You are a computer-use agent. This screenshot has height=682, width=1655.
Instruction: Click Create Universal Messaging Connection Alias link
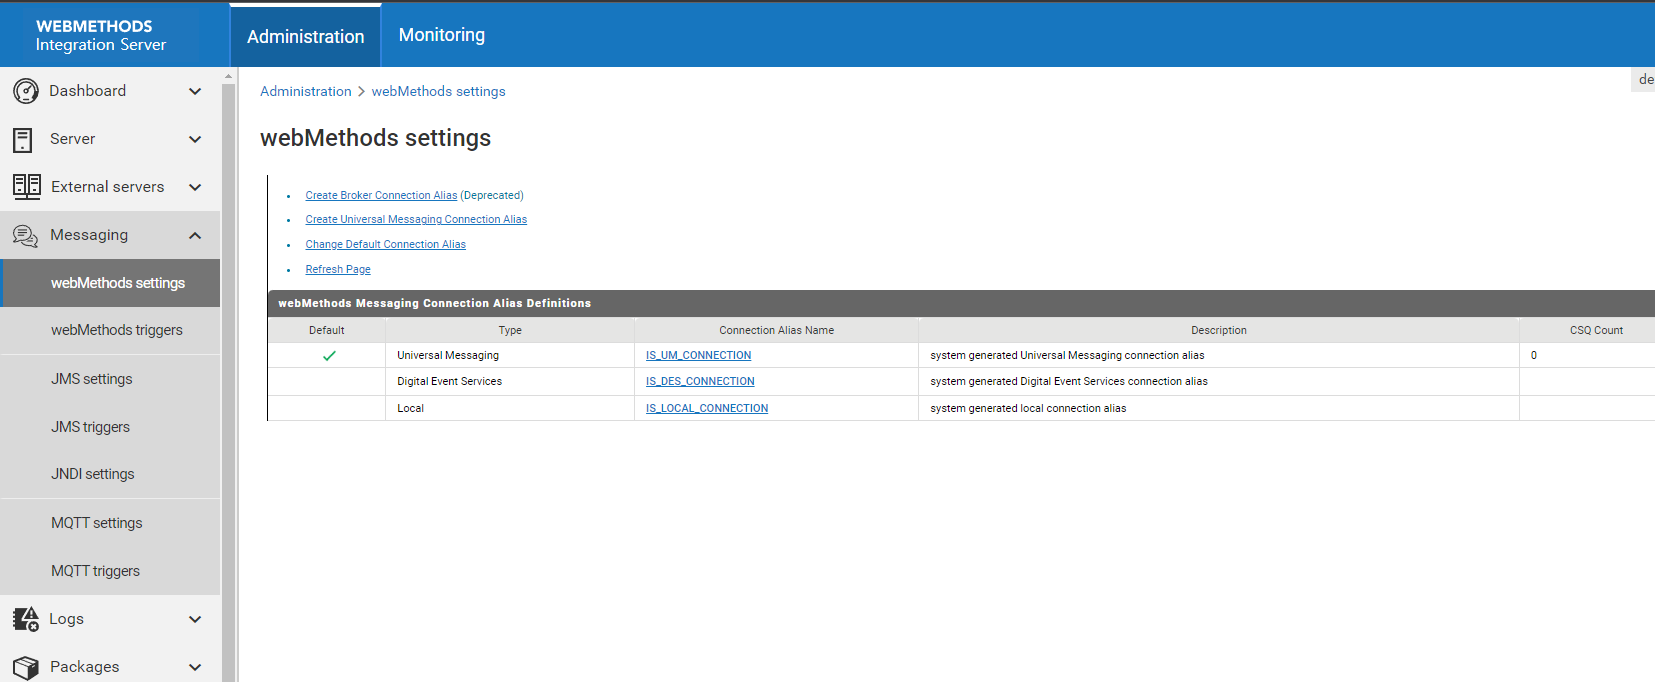416,220
